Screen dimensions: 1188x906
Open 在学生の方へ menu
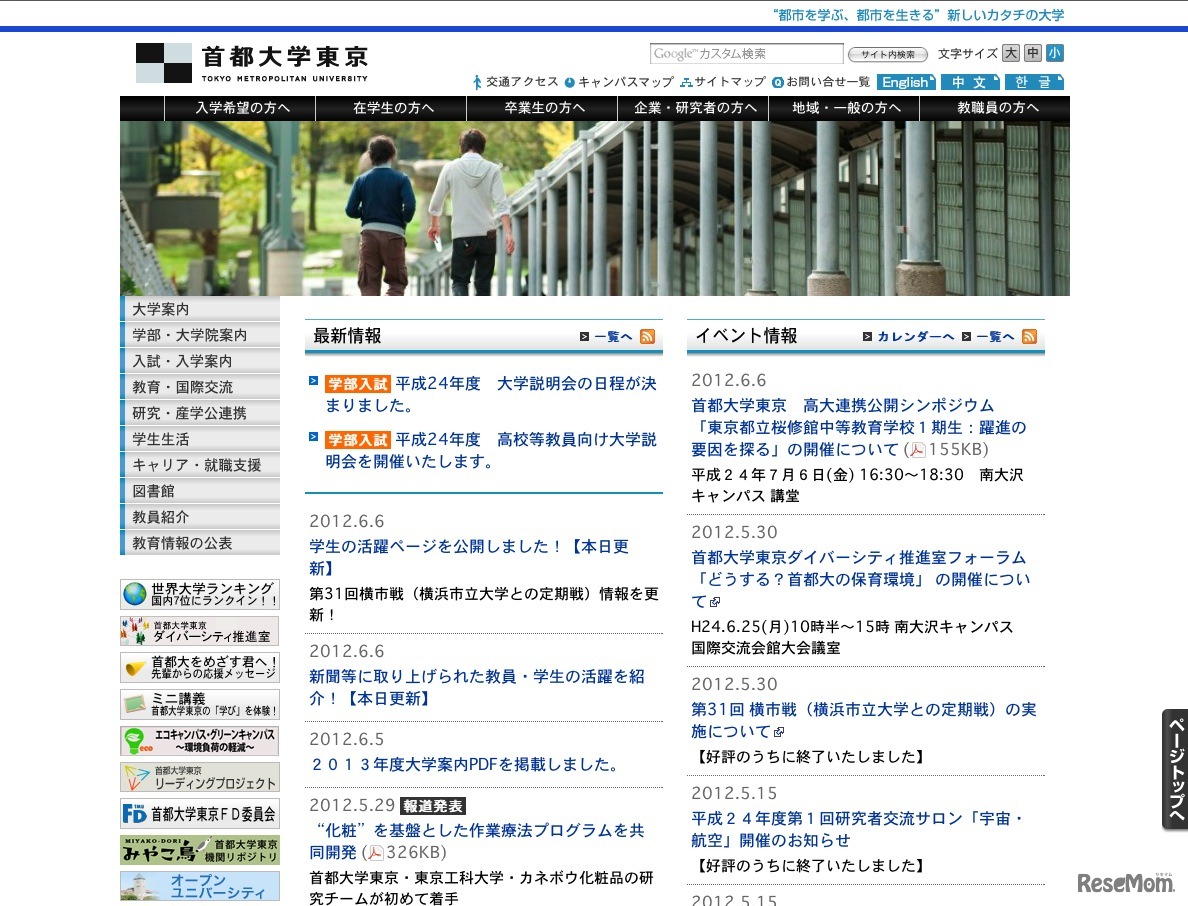(x=392, y=108)
